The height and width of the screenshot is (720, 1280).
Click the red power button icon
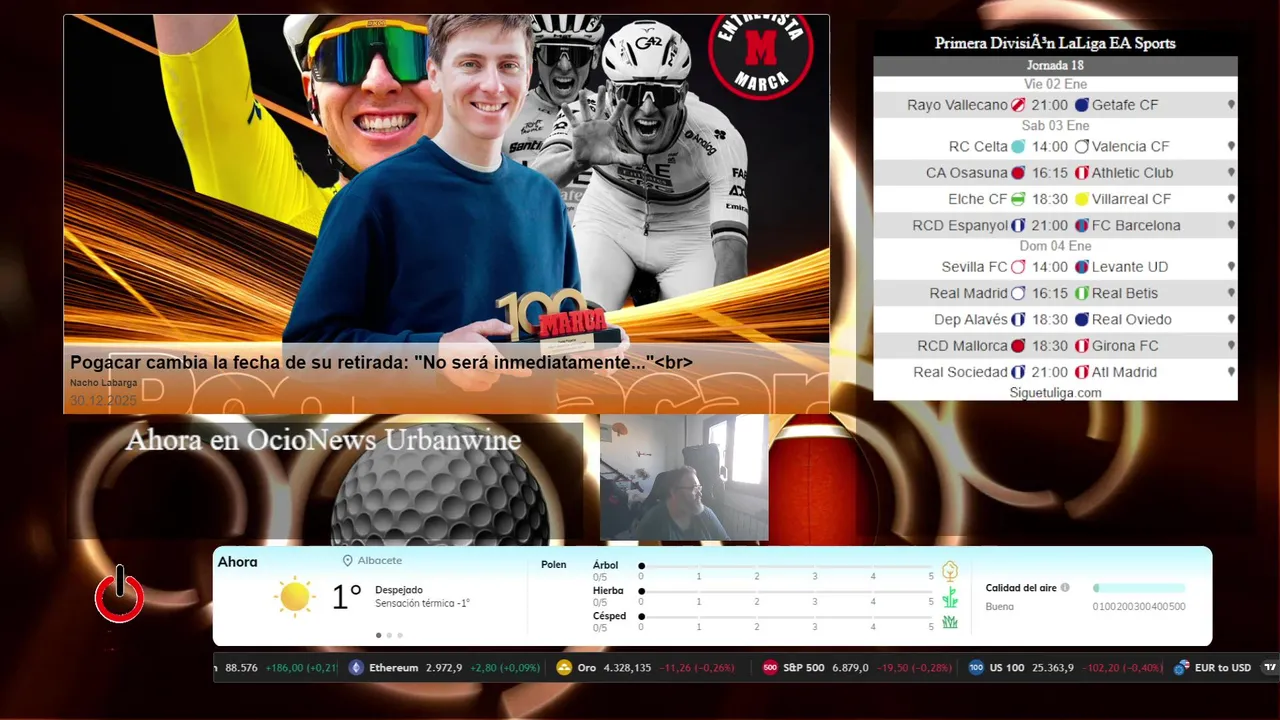click(119, 594)
